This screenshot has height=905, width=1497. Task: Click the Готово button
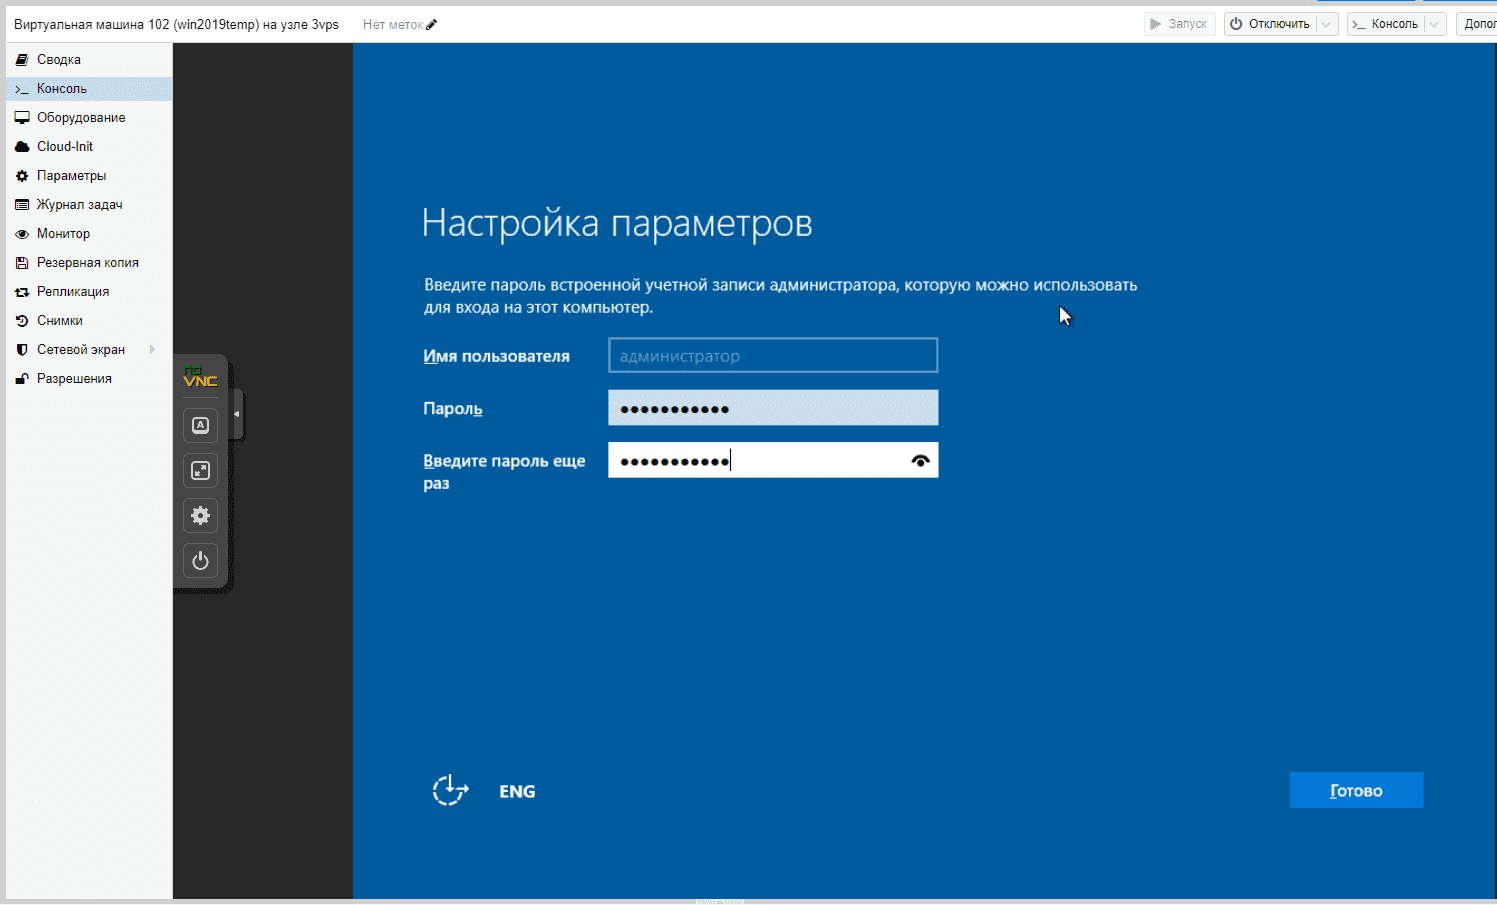pyautogui.click(x=1356, y=790)
